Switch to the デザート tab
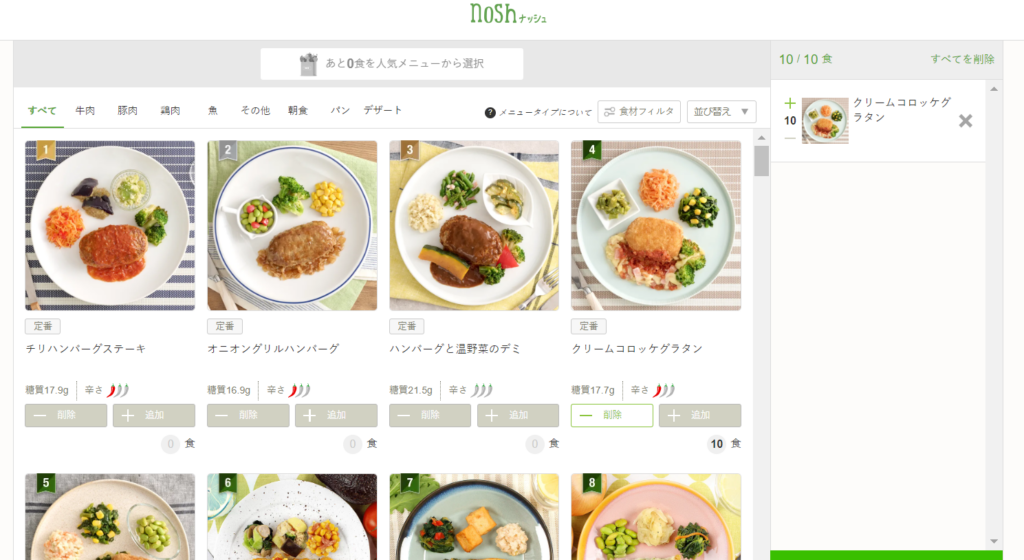Image resolution: width=1024 pixels, height=560 pixels. [x=383, y=110]
